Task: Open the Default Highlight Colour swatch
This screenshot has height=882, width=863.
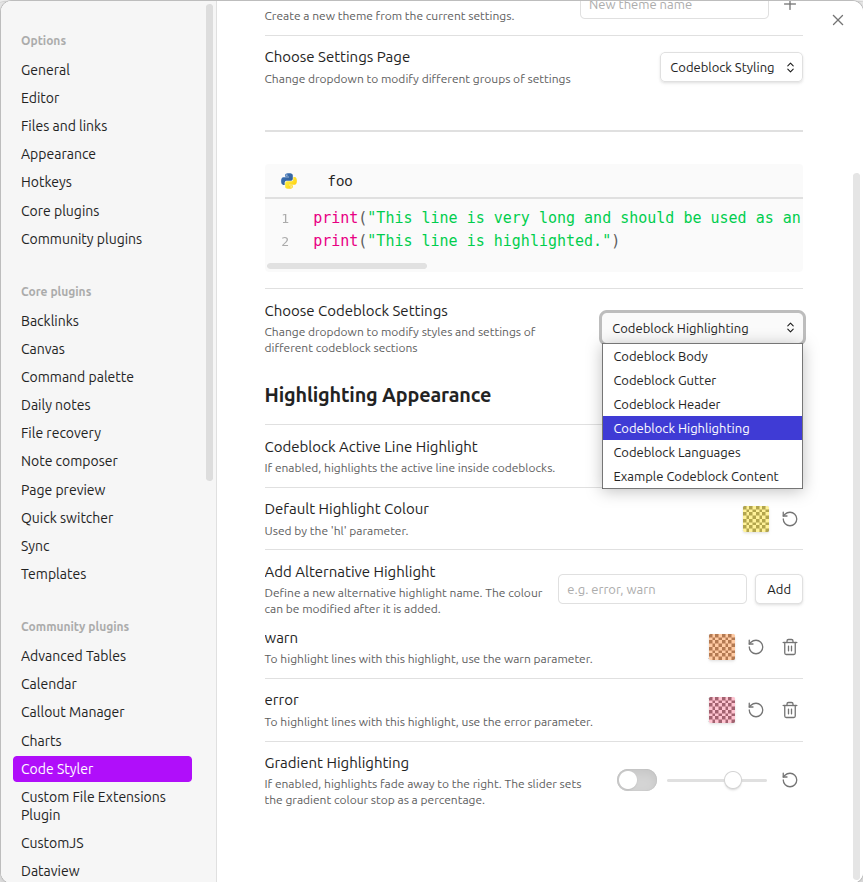Action: pyautogui.click(x=756, y=519)
